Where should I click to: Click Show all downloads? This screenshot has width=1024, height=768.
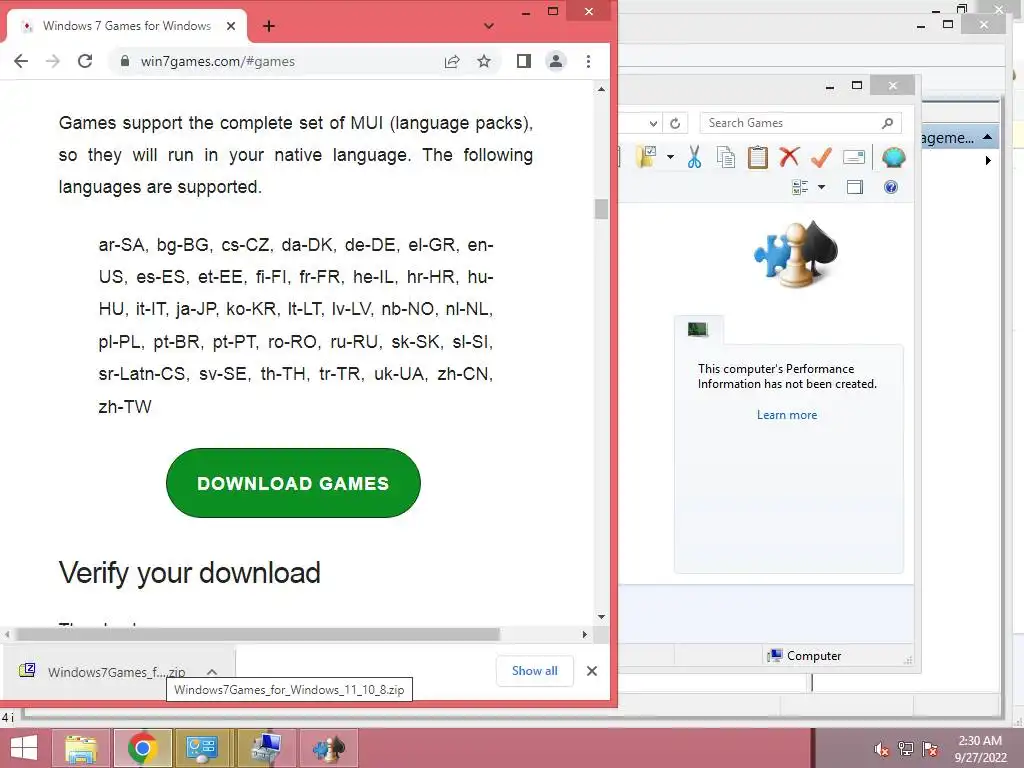pos(535,671)
